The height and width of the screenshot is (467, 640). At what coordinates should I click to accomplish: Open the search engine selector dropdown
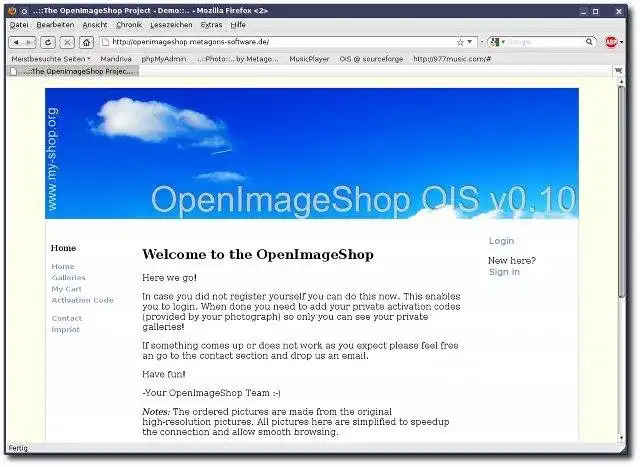[498, 42]
